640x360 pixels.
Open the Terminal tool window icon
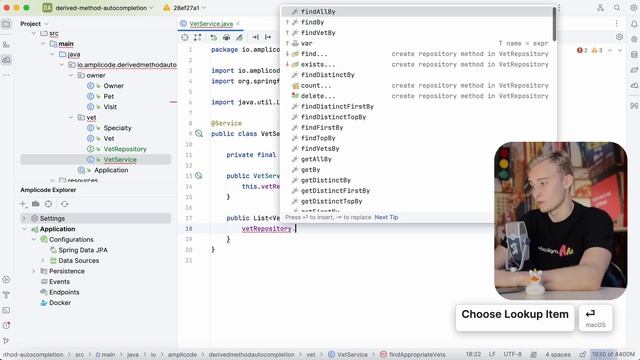point(7,310)
